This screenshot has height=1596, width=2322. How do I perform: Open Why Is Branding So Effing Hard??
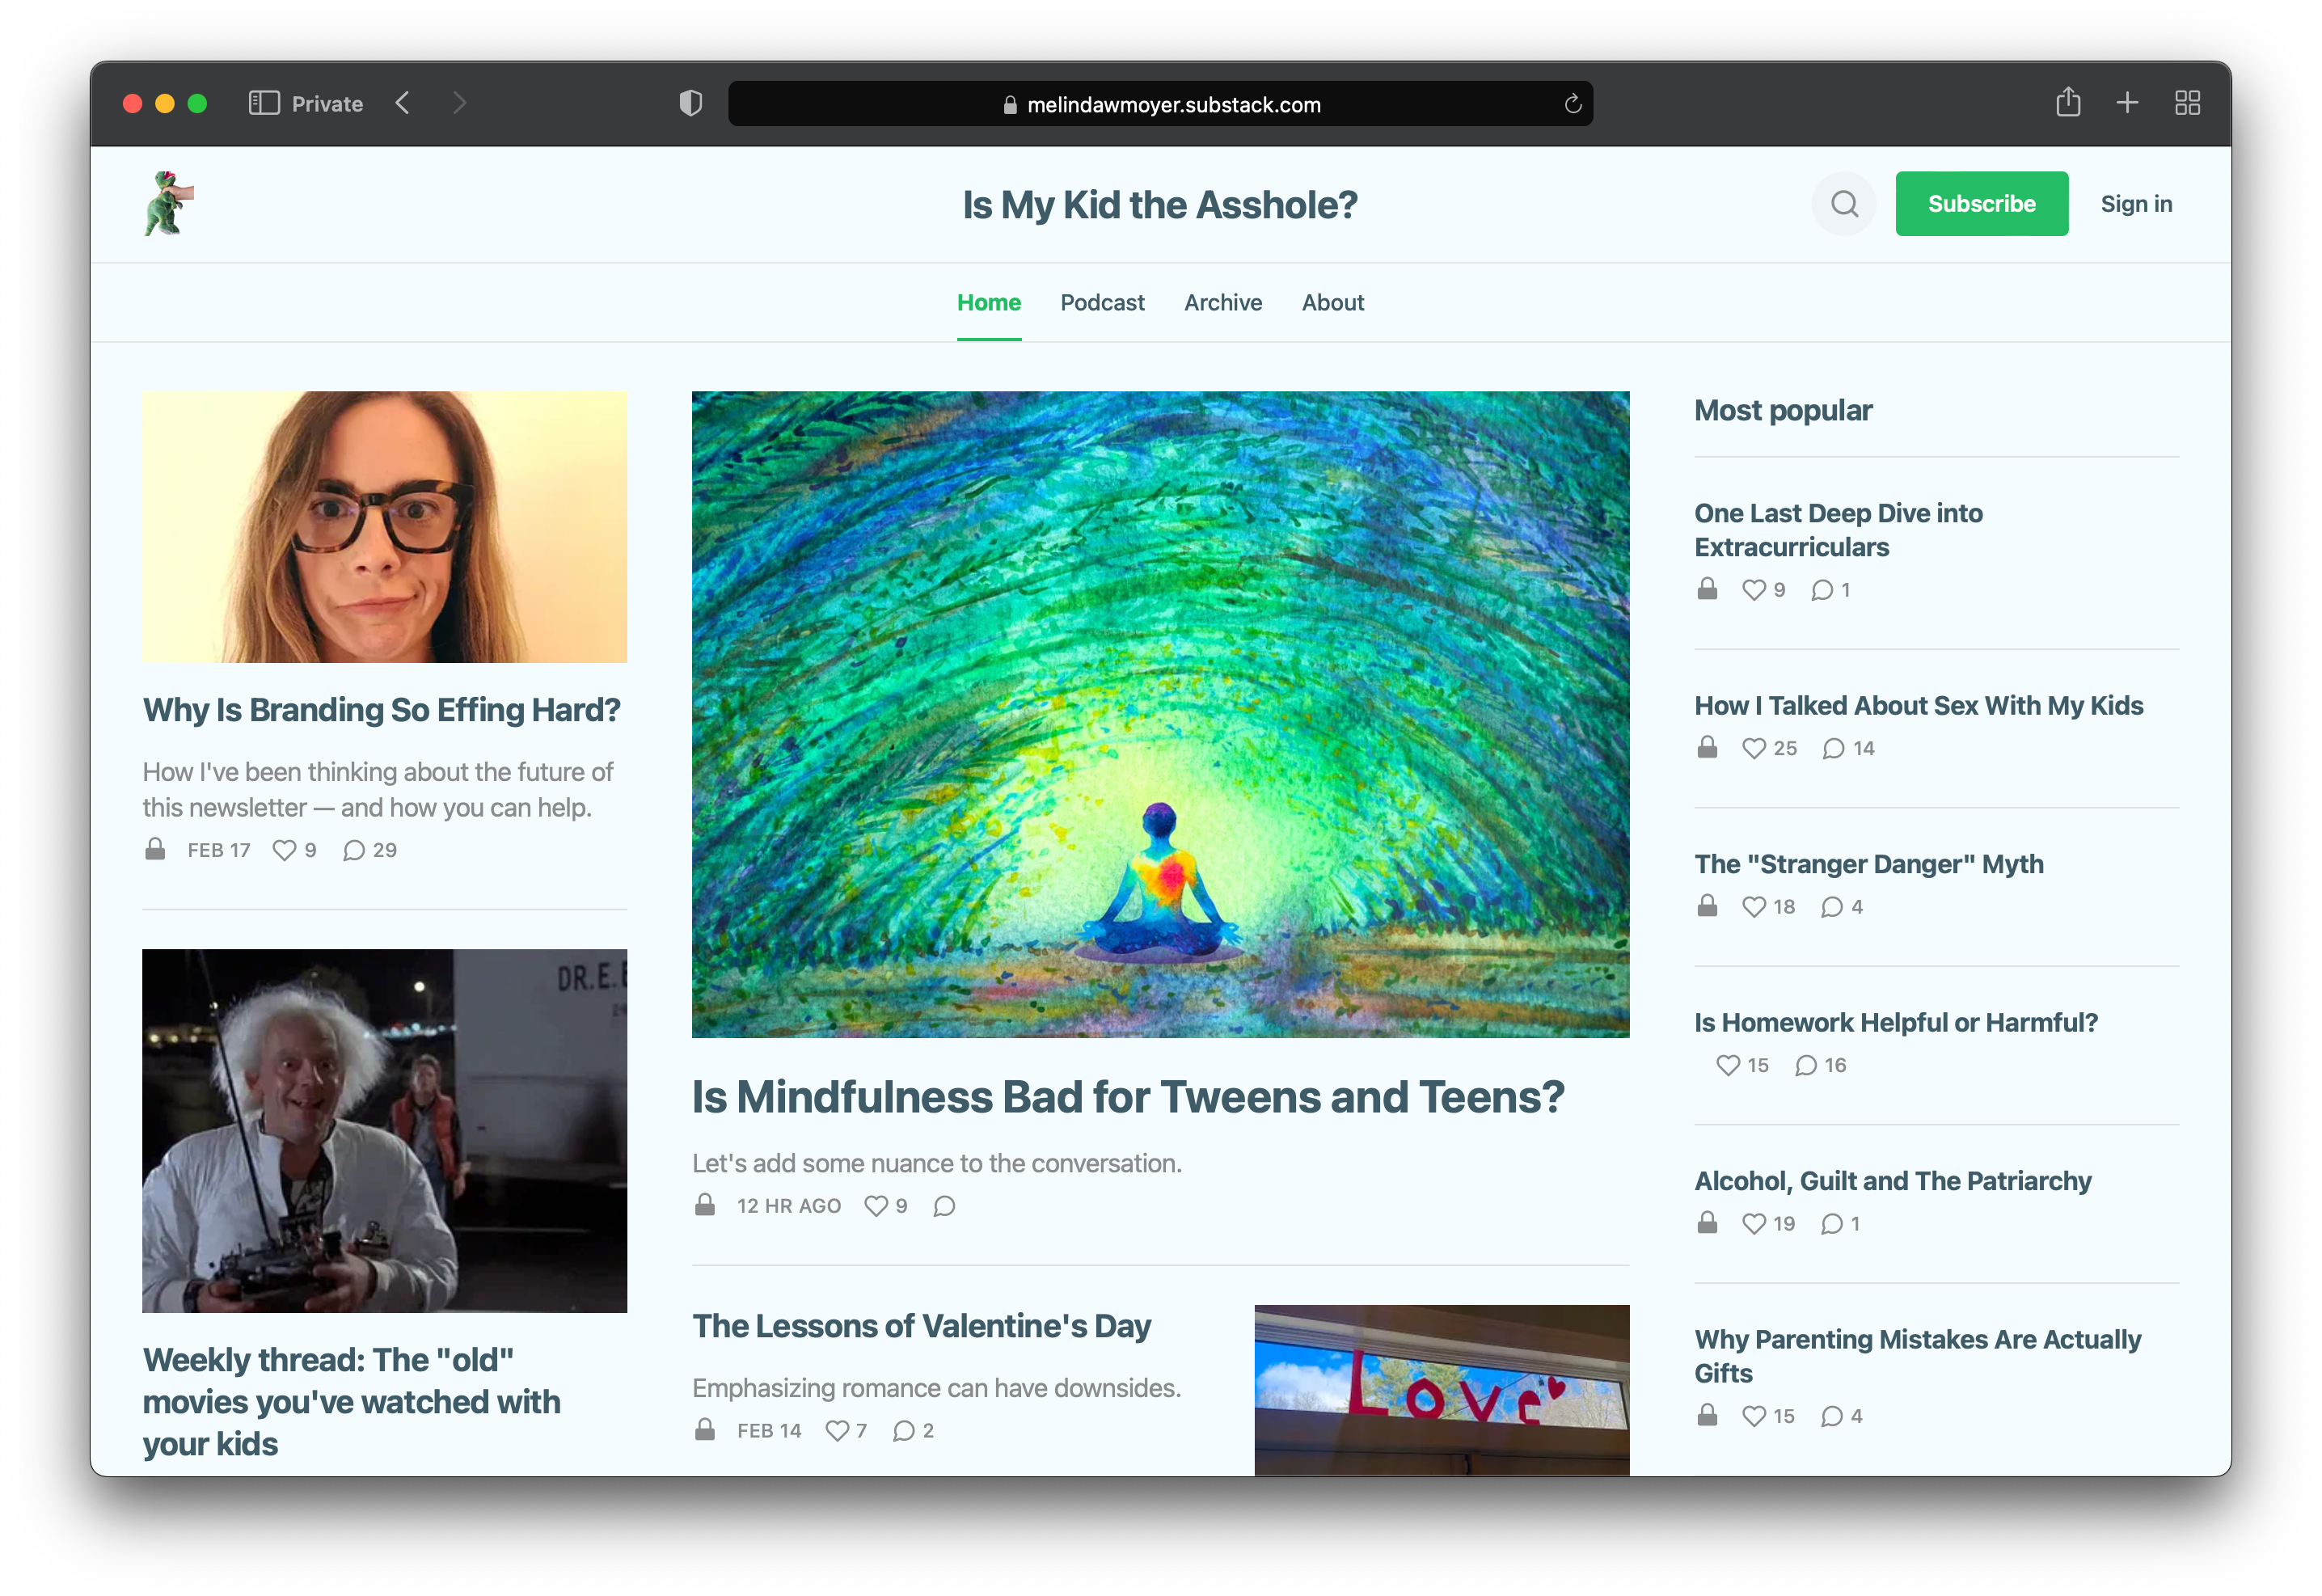(x=381, y=710)
